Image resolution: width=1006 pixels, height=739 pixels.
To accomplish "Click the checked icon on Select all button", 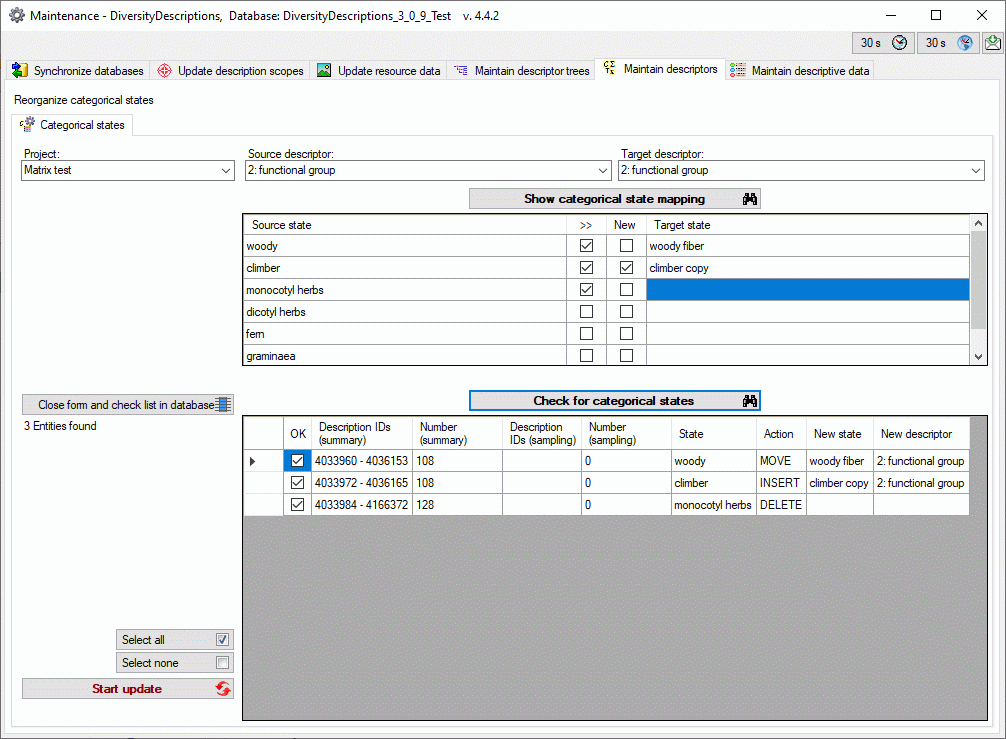I will coord(223,640).
